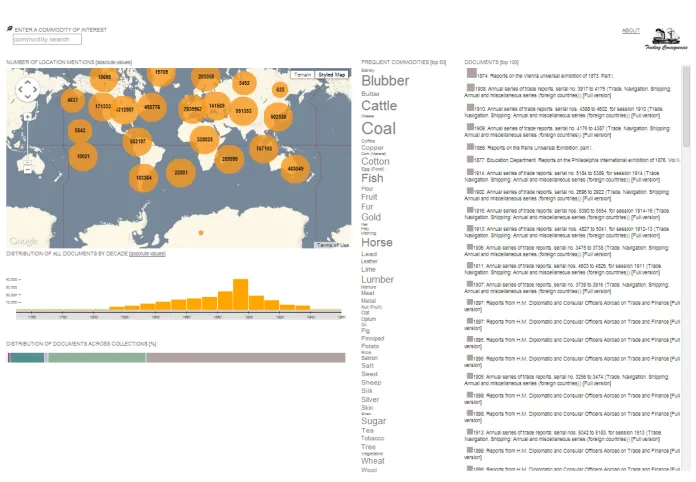696x482 pixels.
Task: Toggle absolute values for decade distribution
Action: tap(147, 253)
